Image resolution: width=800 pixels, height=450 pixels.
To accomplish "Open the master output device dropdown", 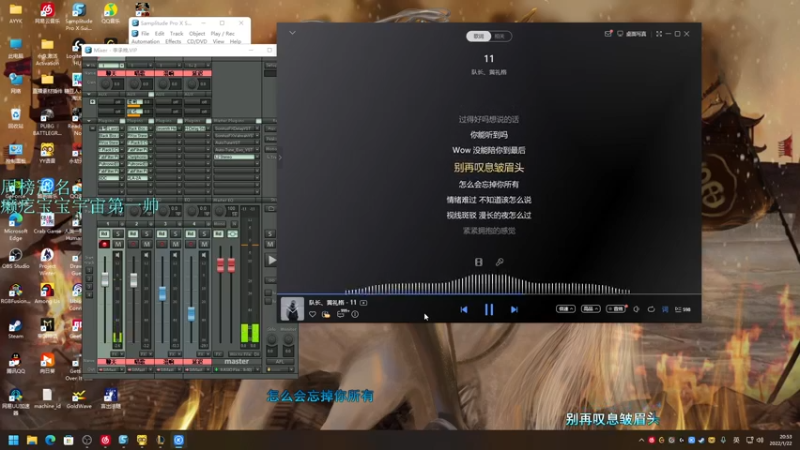I will (x=239, y=369).
